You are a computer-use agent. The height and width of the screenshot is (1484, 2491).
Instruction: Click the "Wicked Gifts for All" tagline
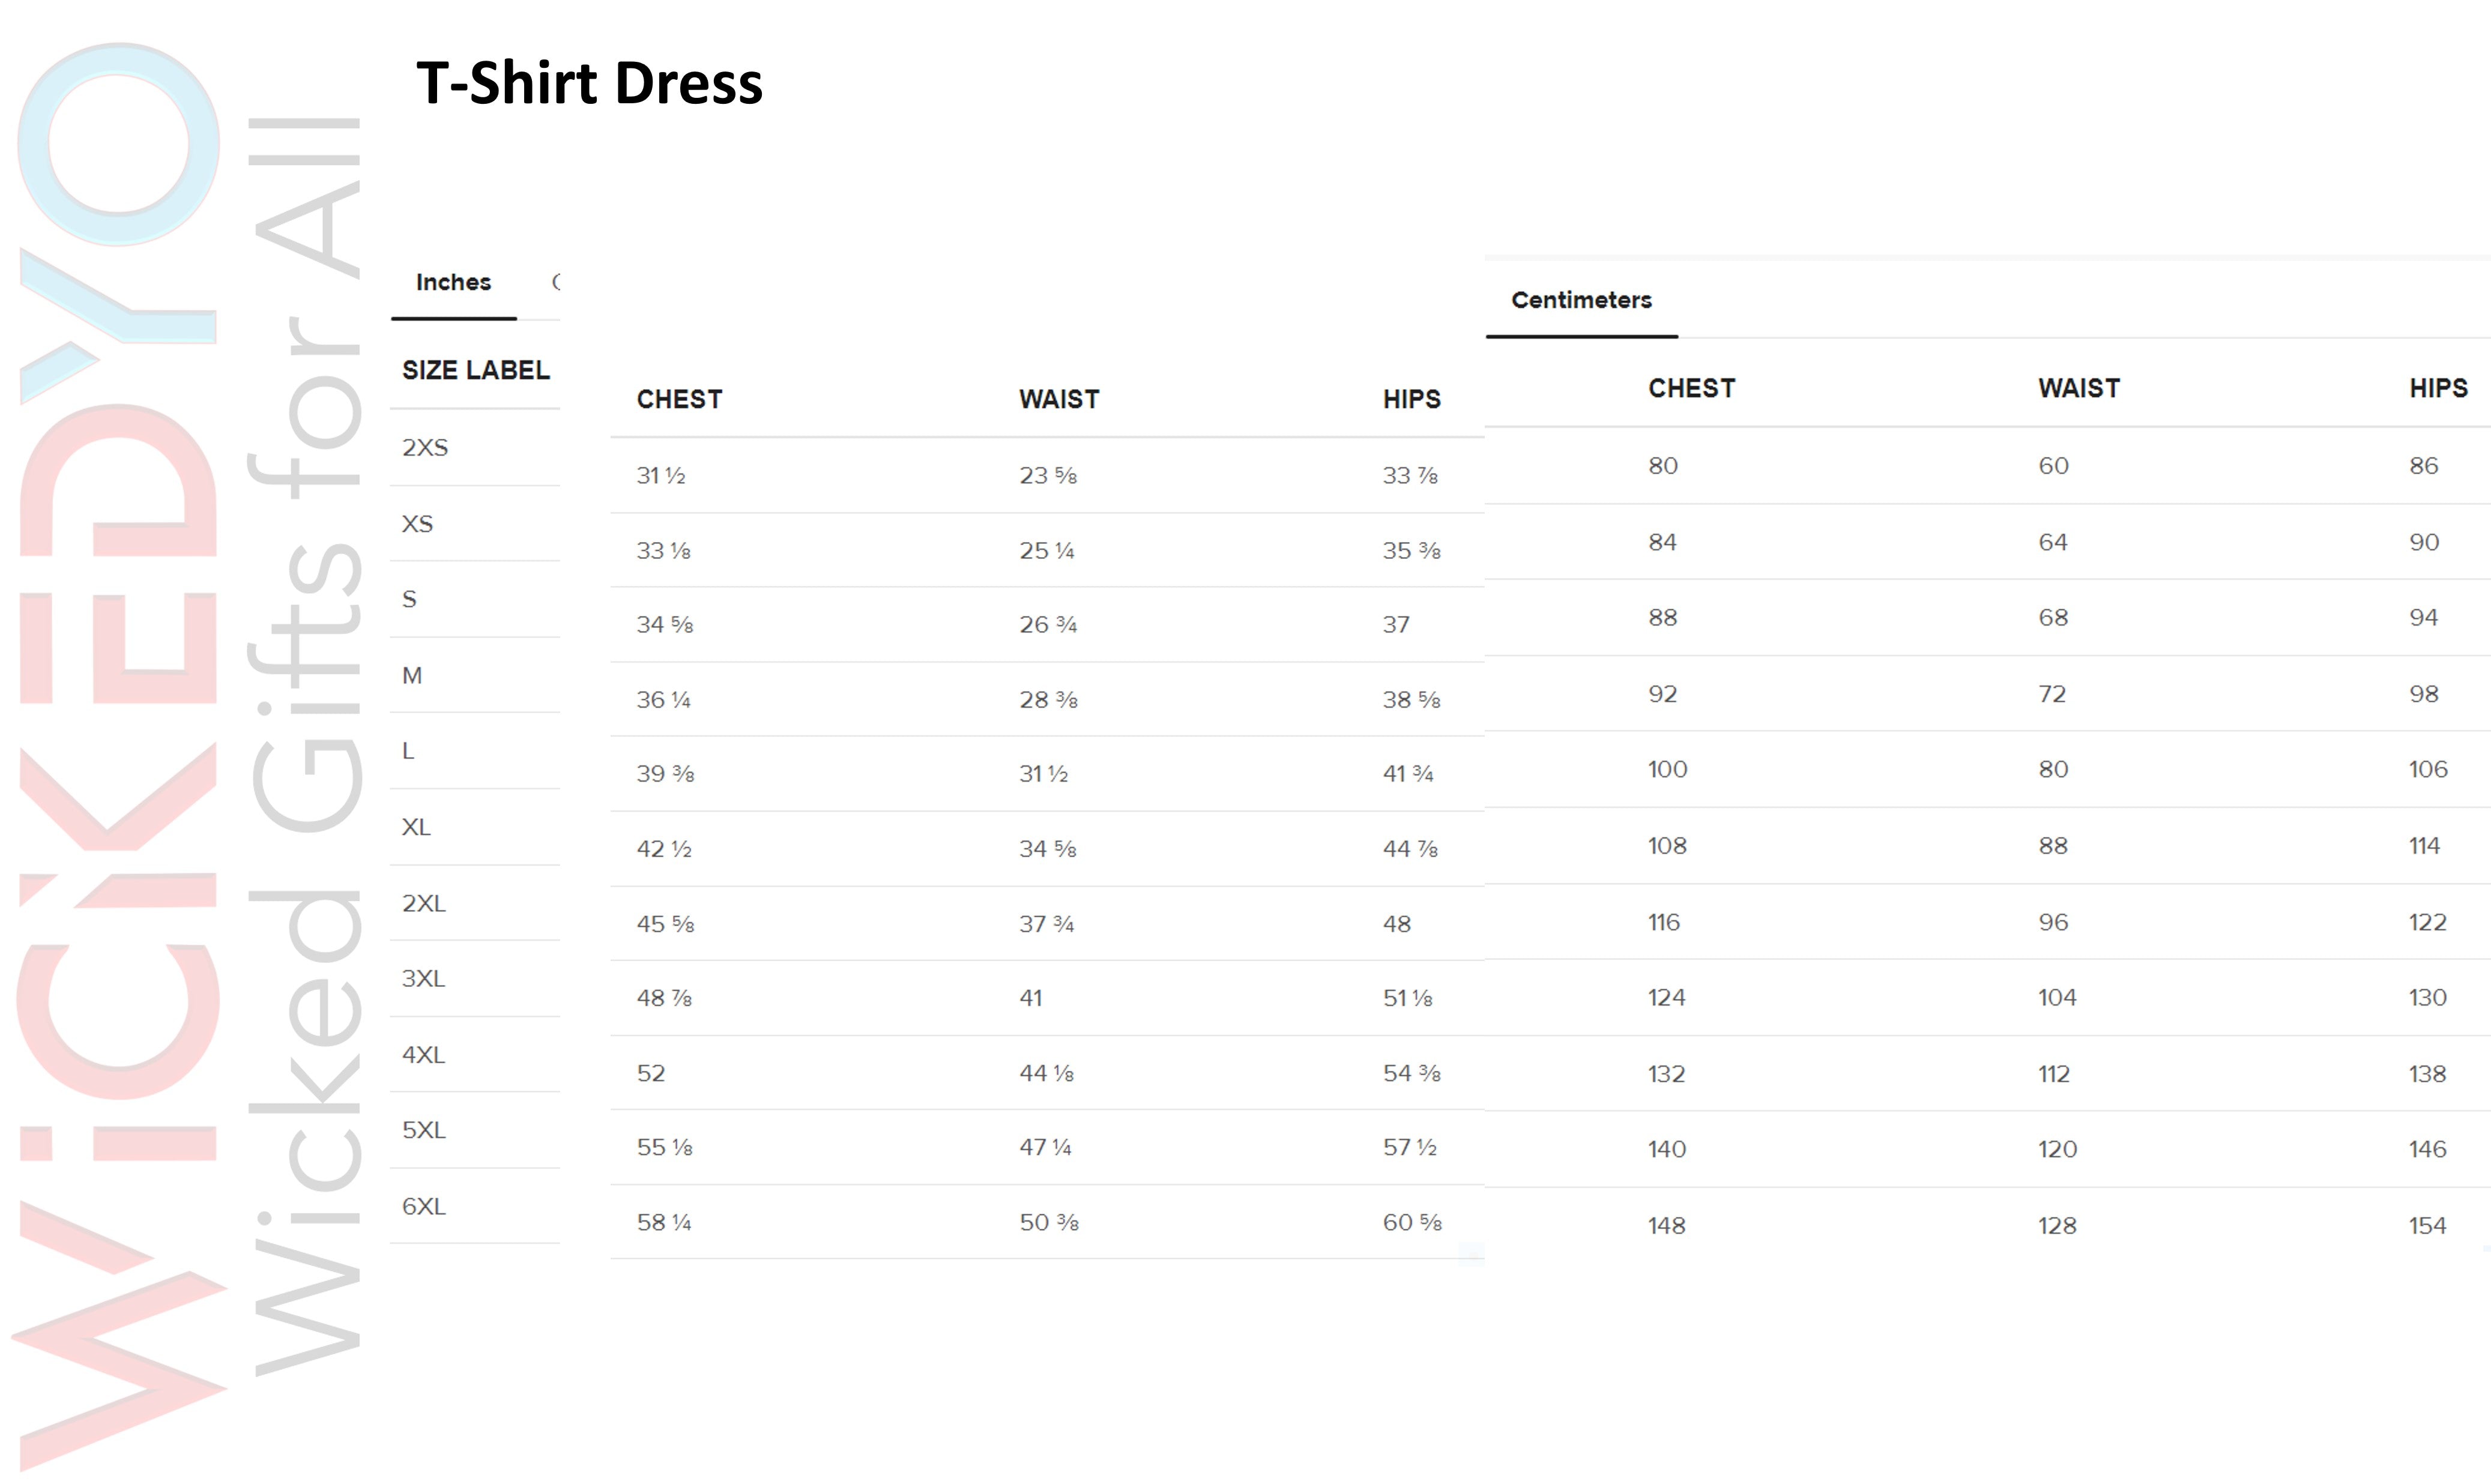(x=305, y=745)
